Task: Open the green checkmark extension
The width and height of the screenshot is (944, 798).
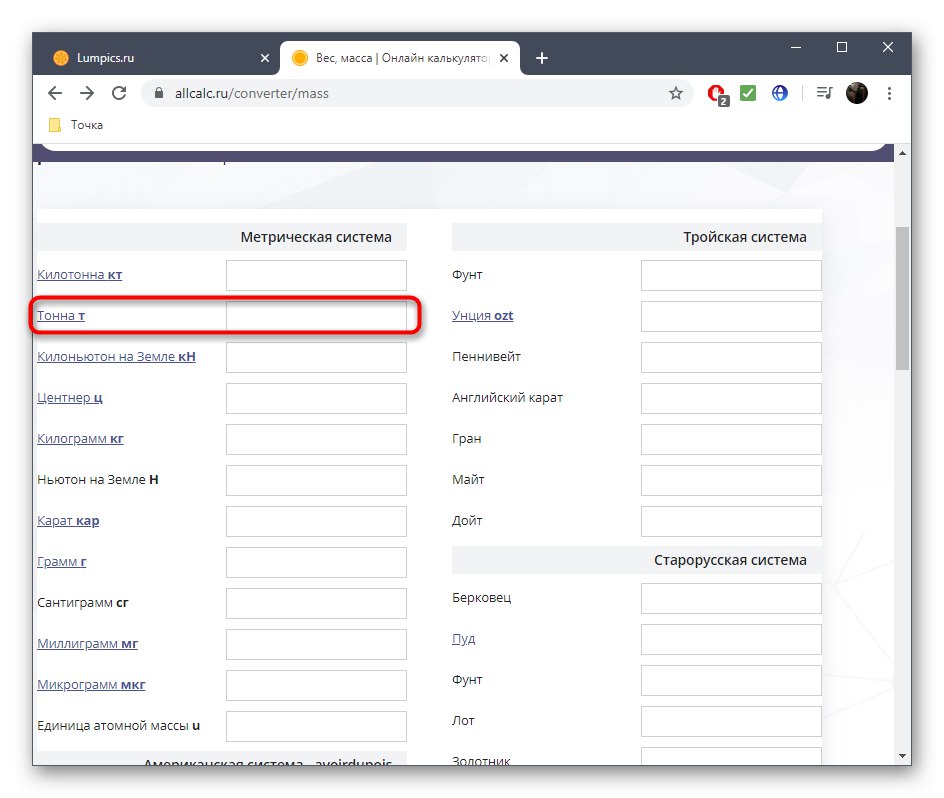Action: click(x=748, y=93)
